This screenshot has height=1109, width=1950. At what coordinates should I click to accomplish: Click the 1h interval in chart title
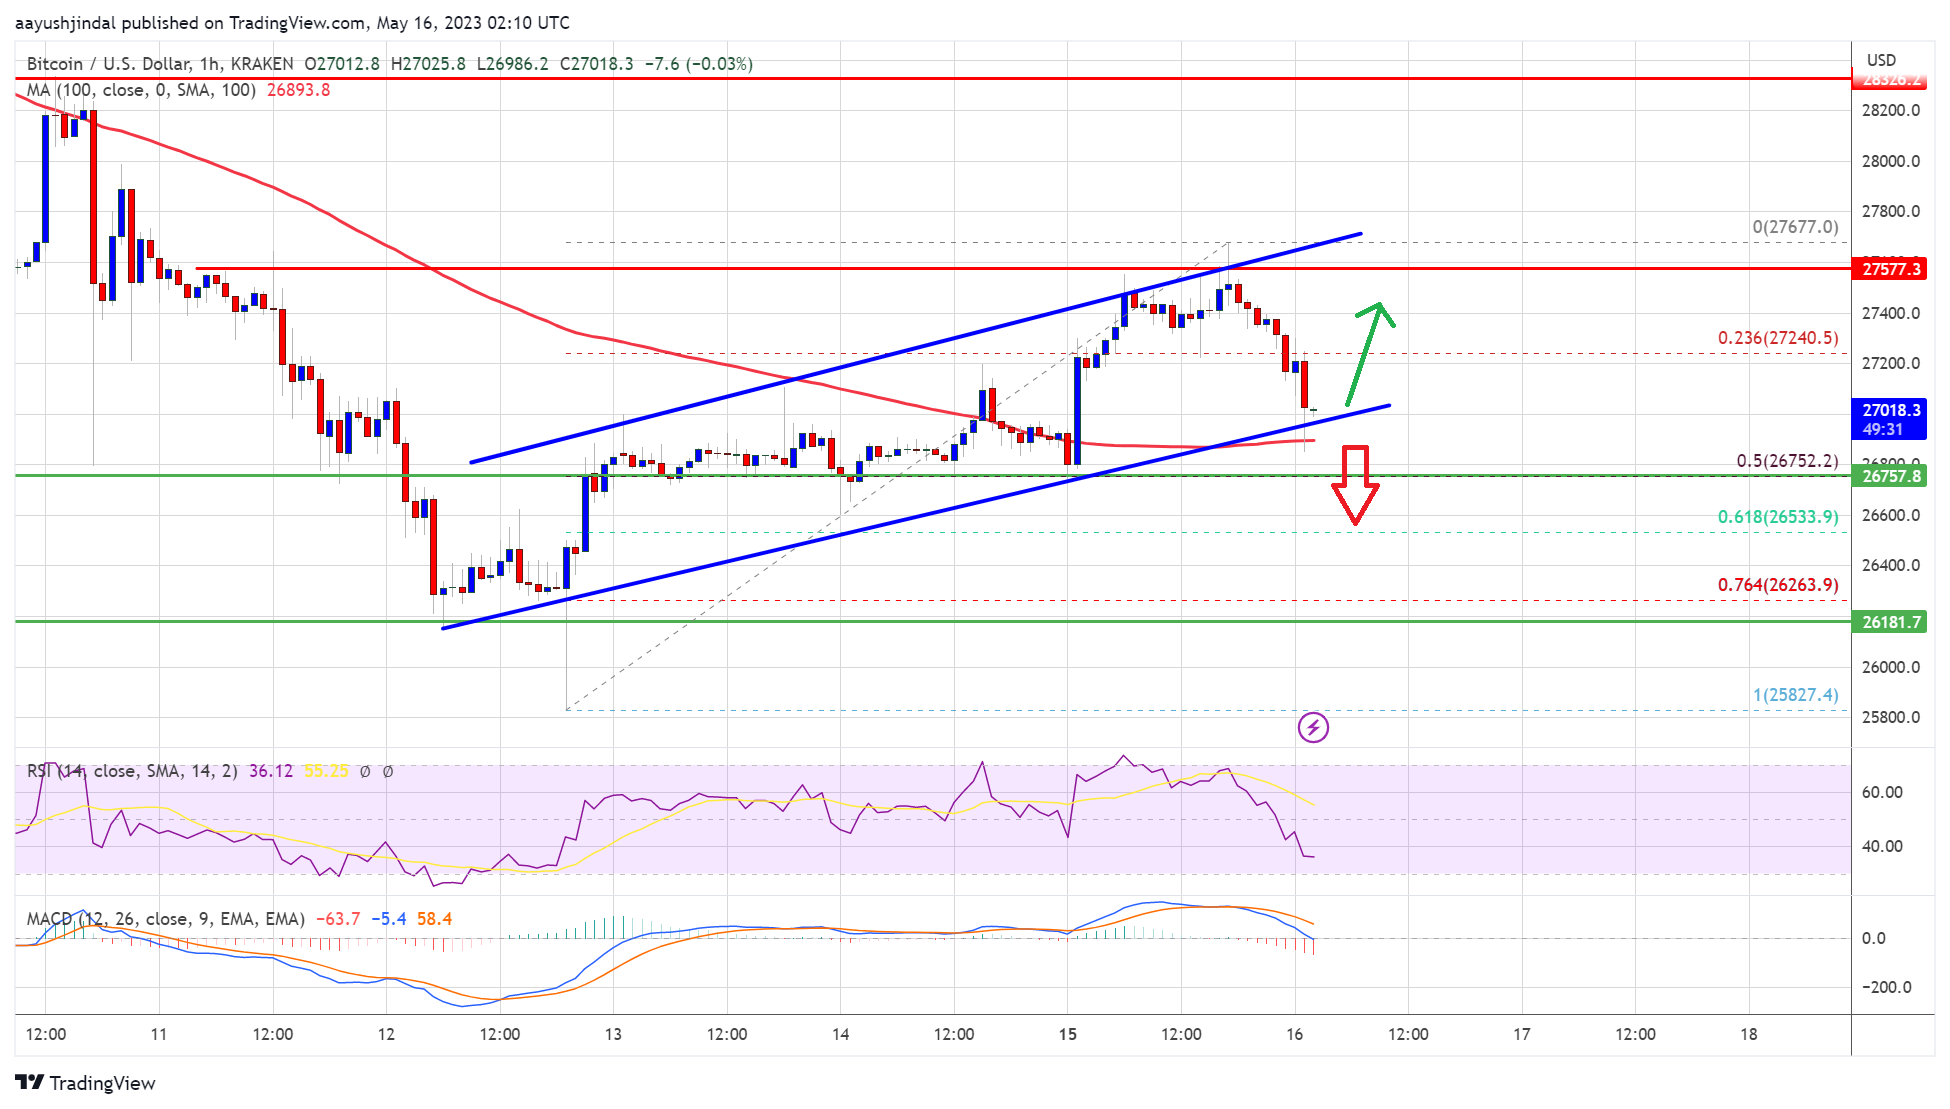coord(209,64)
